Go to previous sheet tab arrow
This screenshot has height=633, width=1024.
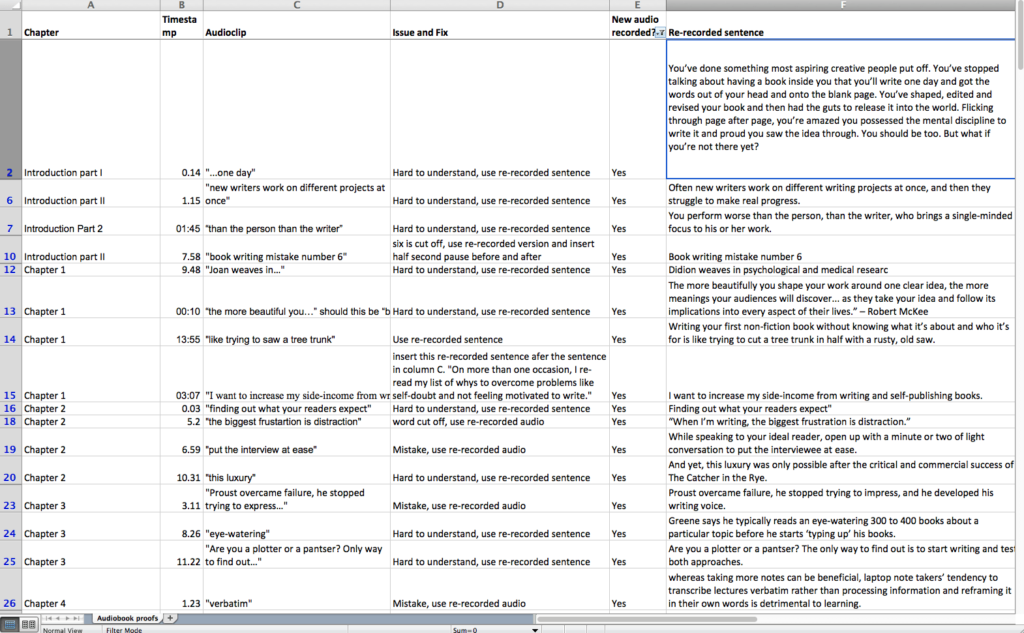(x=56, y=619)
